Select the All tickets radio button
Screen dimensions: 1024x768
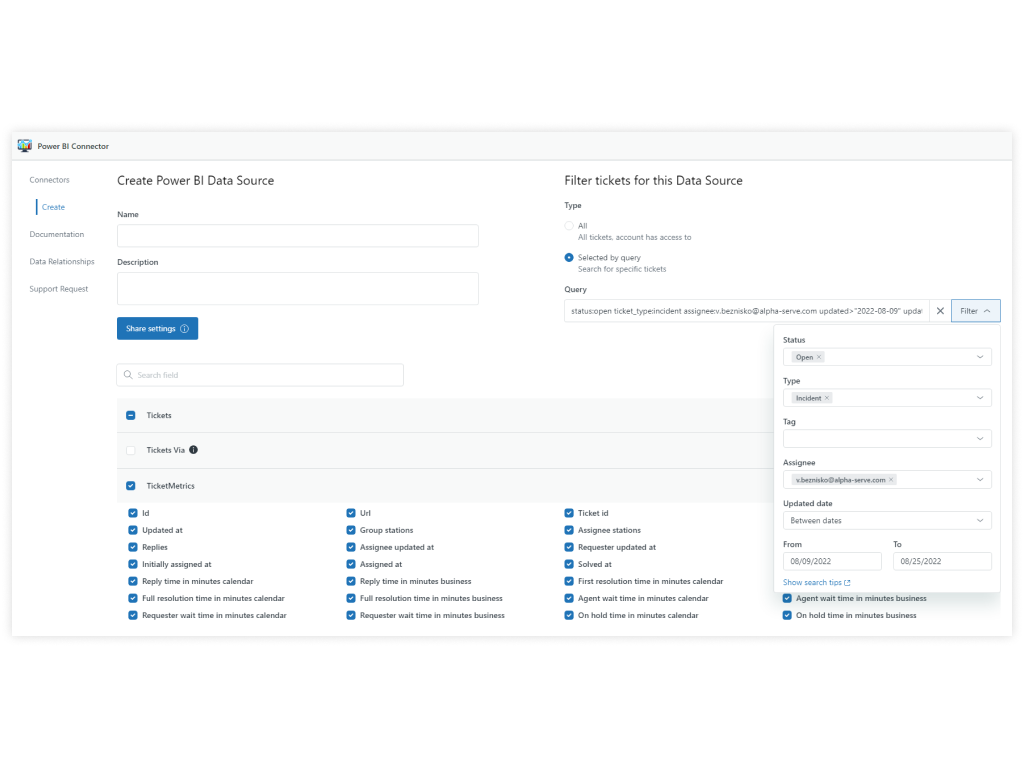567,225
